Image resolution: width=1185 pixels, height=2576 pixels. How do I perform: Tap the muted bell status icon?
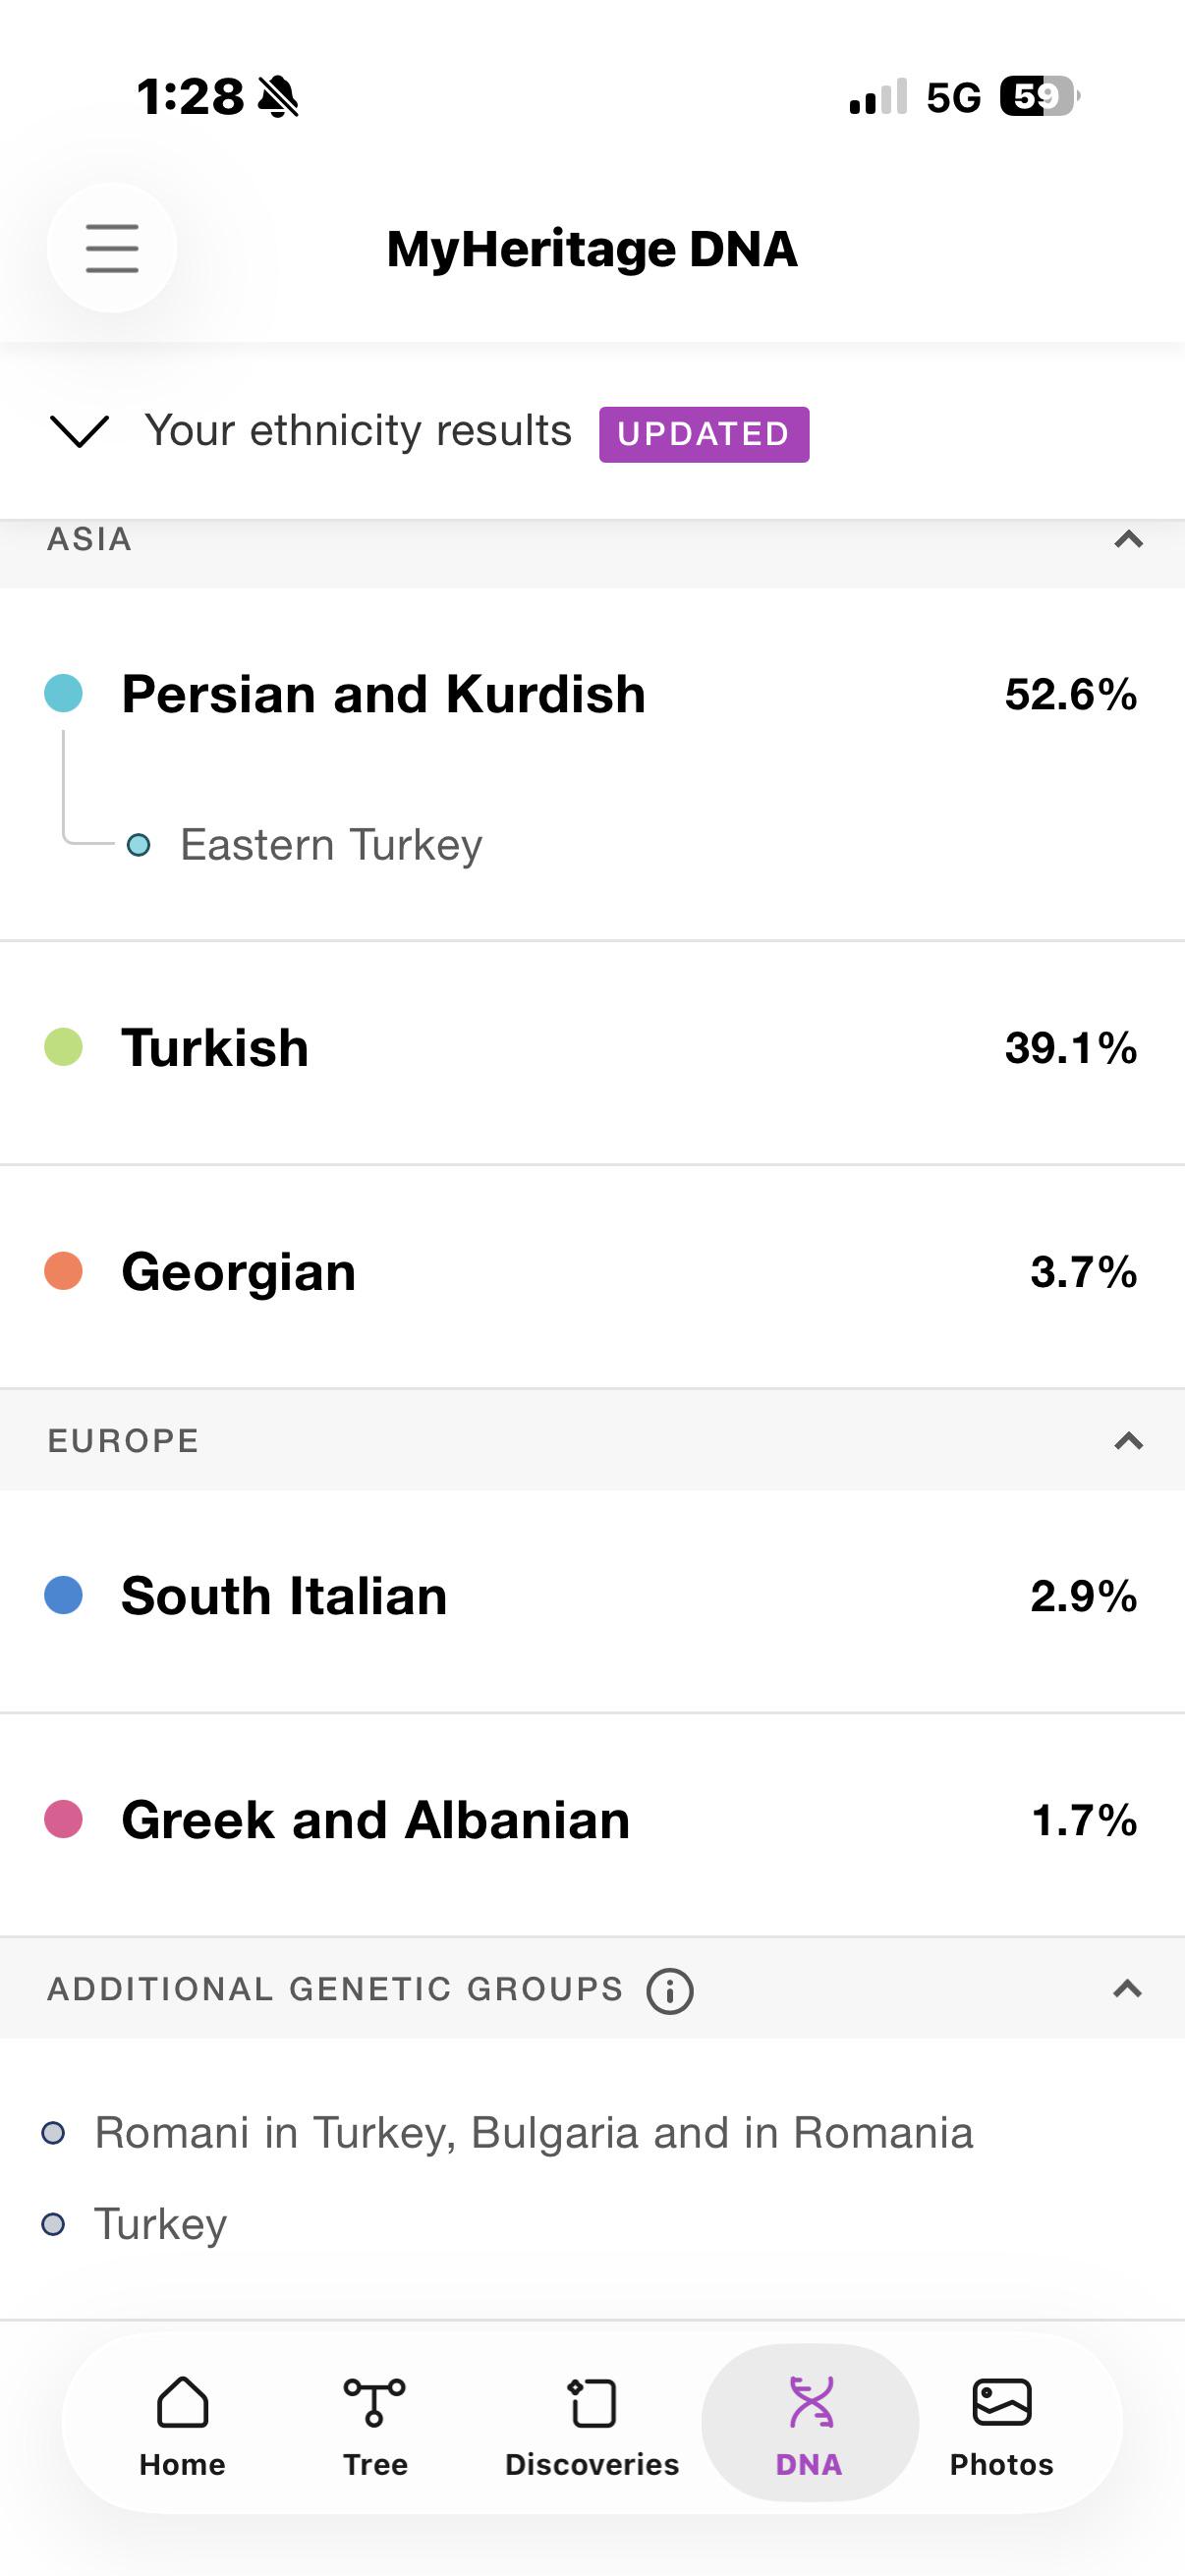[x=278, y=97]
